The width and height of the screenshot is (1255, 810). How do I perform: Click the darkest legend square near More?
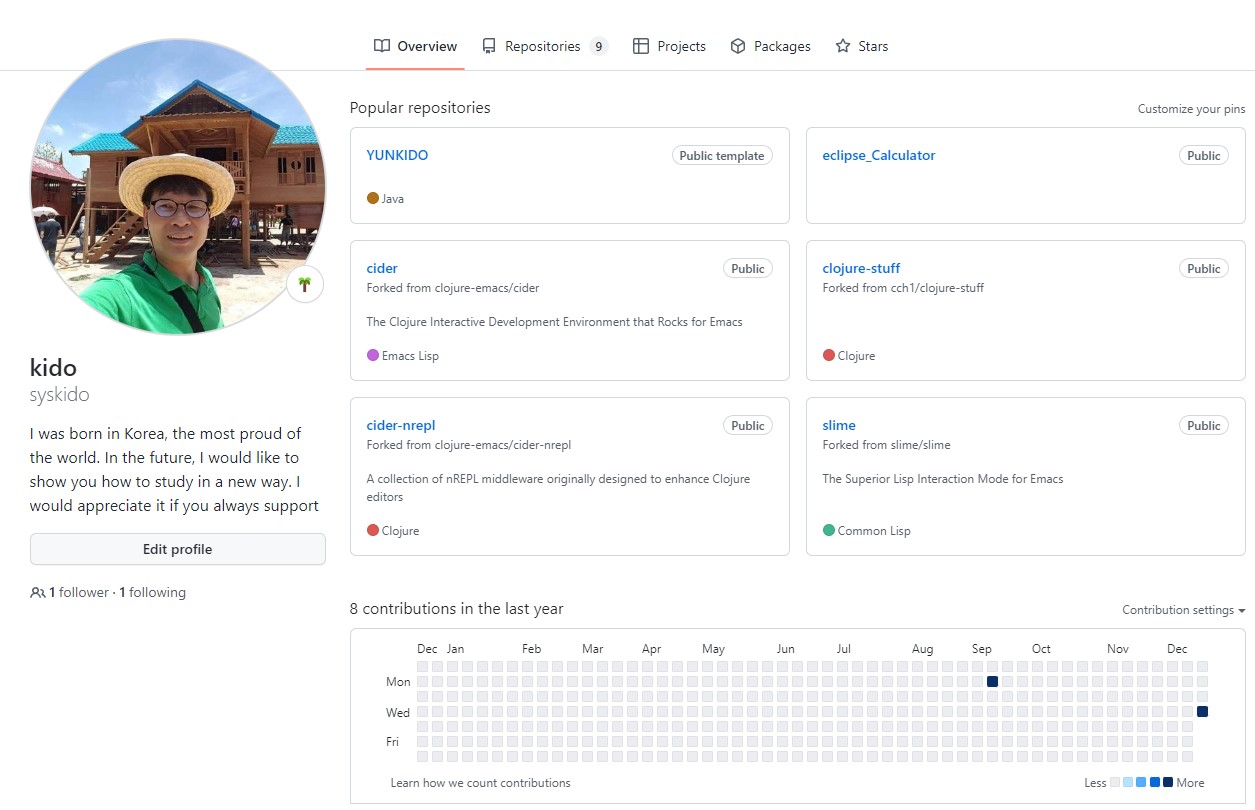click(x=1168, y=783)
